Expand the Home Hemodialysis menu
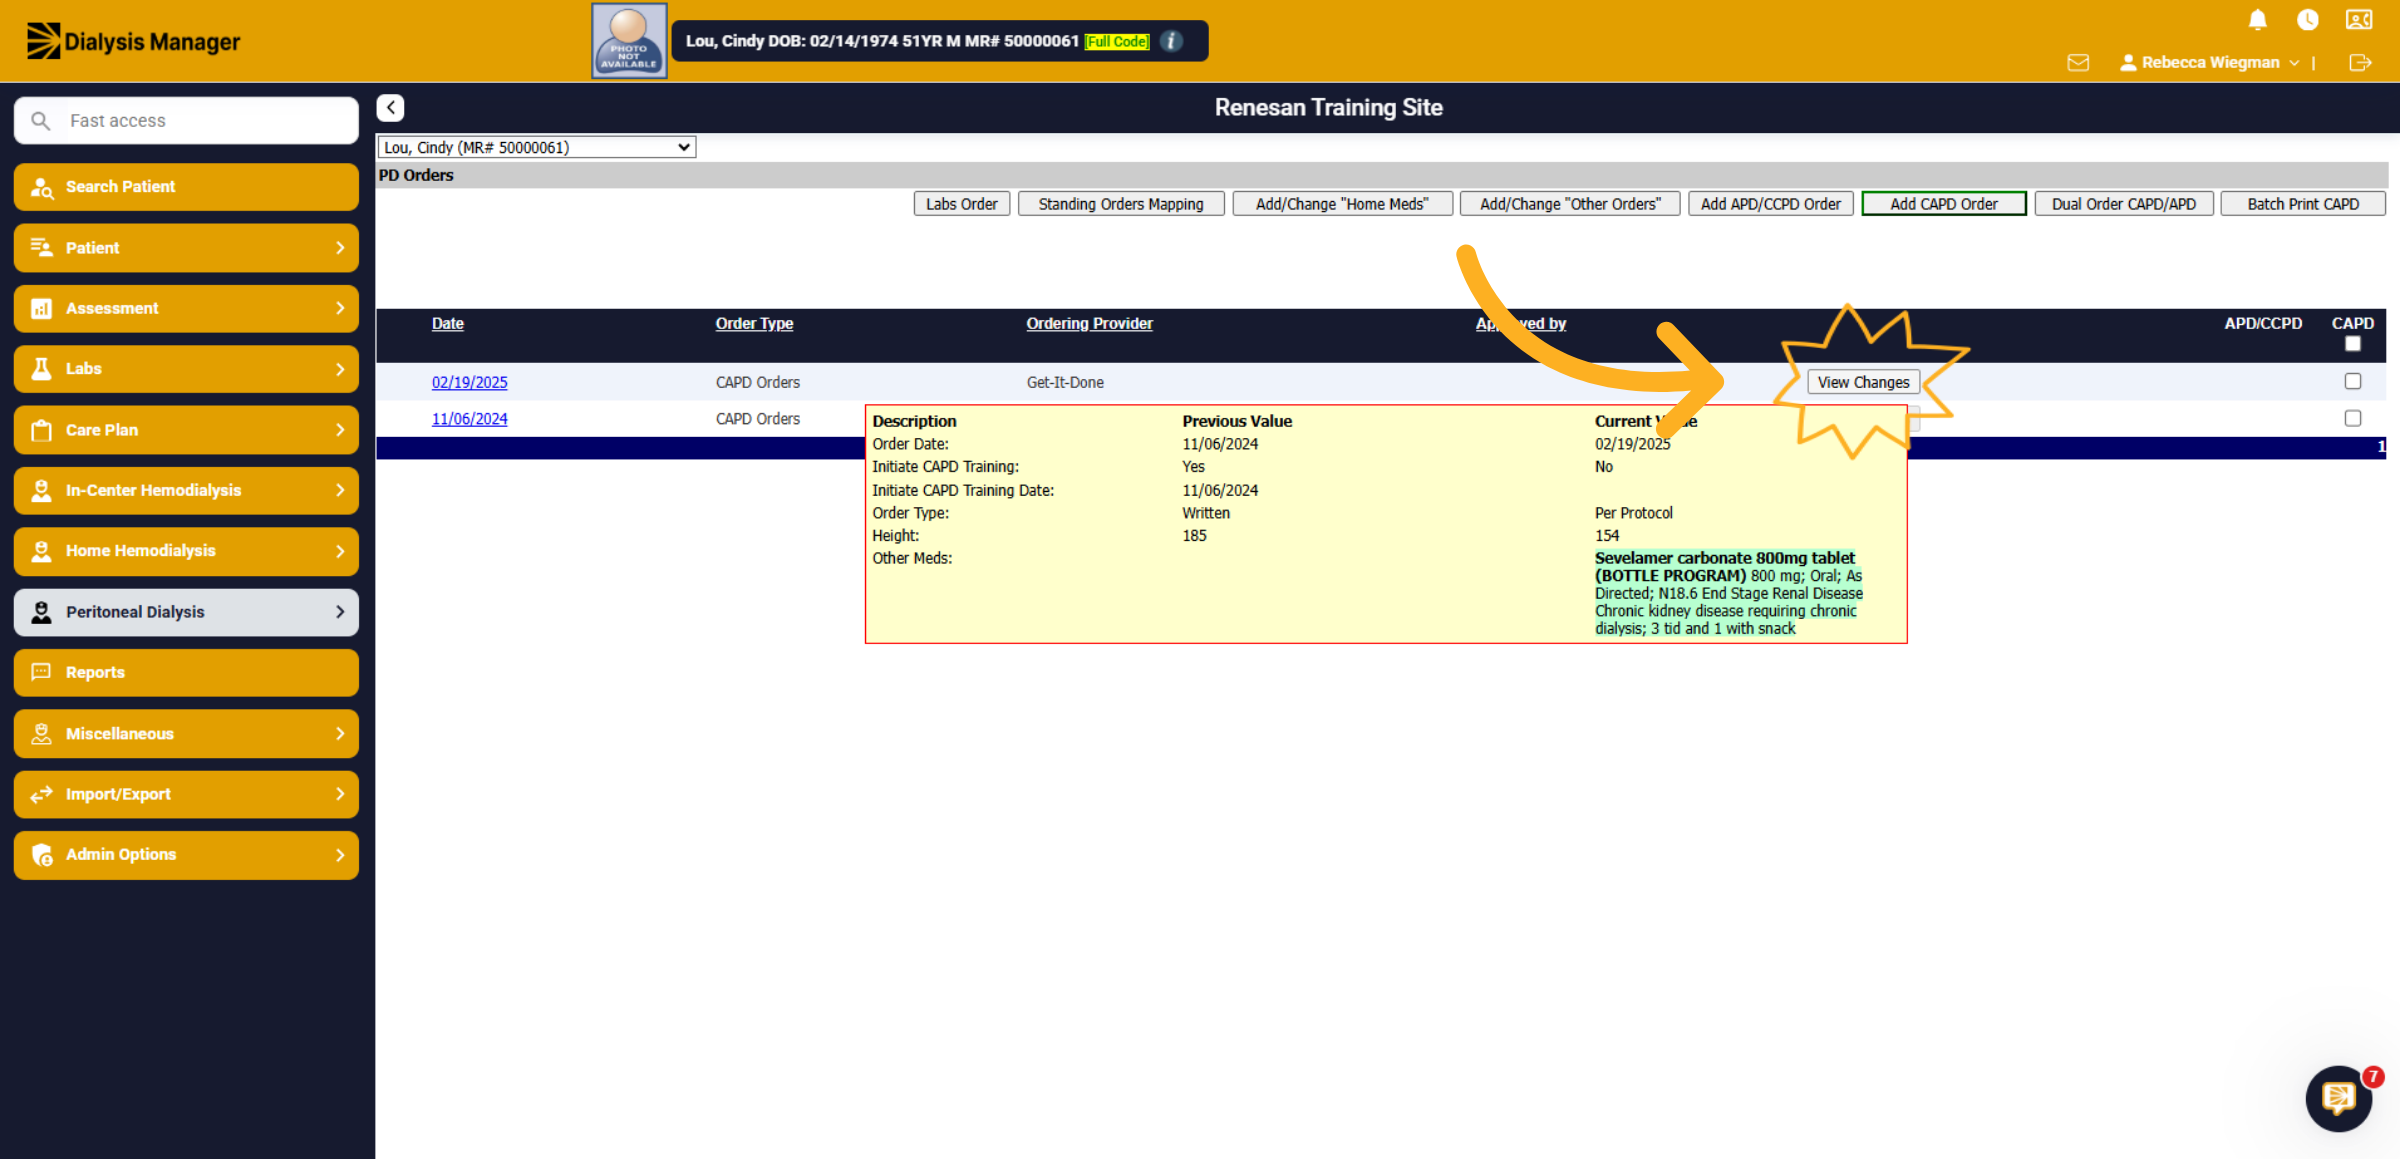 pos(186,551)
